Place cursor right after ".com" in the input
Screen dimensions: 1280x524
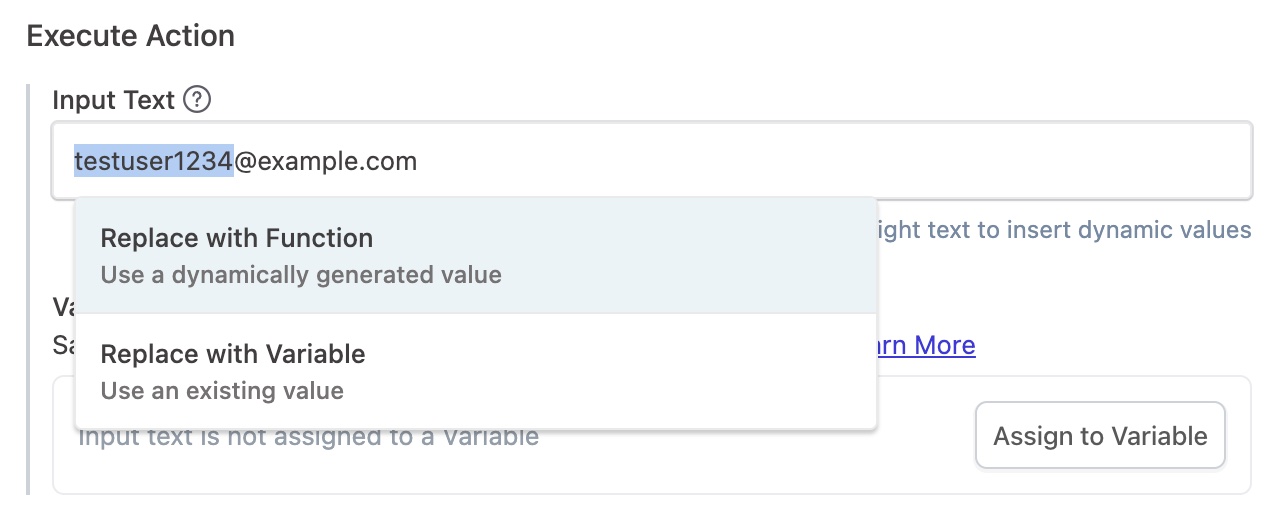419,160
